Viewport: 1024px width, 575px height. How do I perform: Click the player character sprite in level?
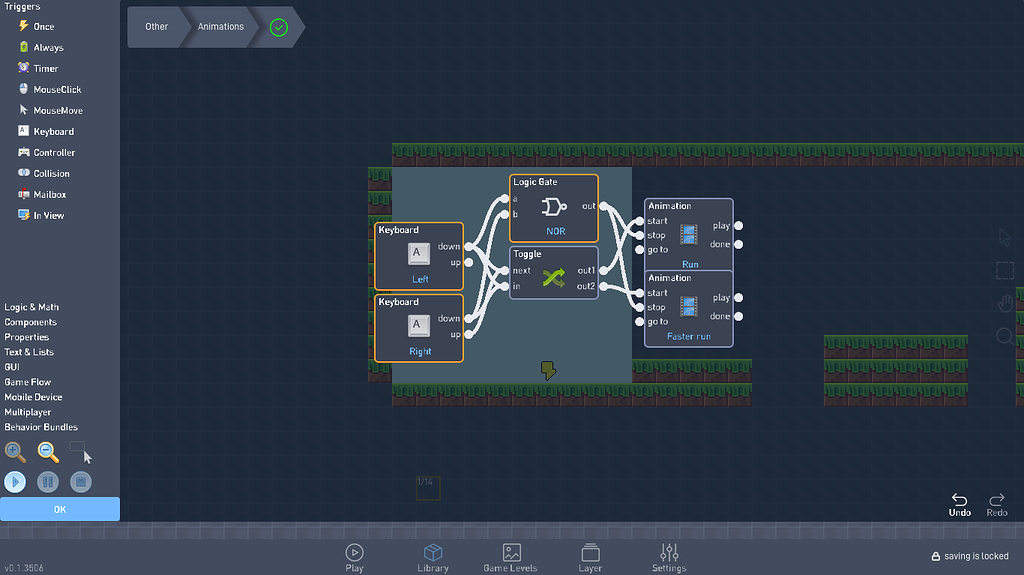[548, 370]
